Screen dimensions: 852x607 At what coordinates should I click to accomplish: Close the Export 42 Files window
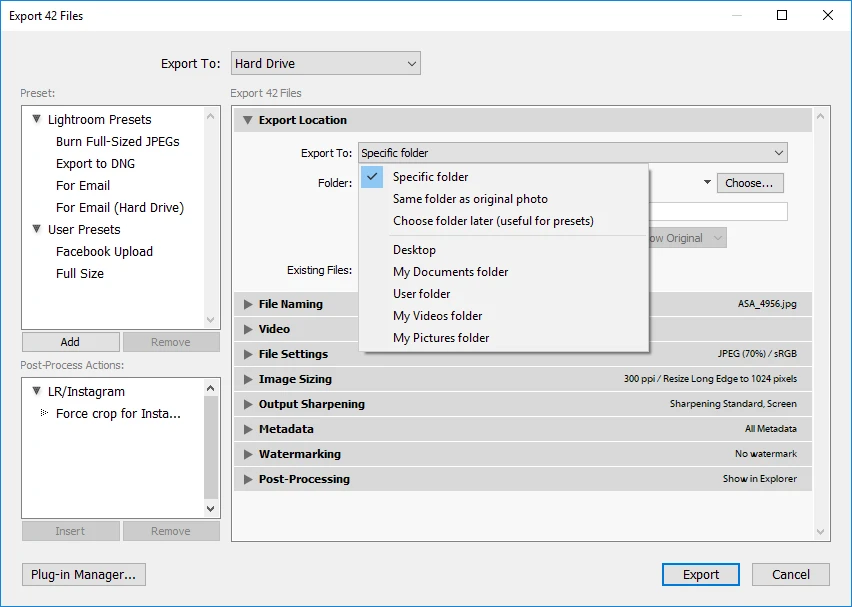(828, 15)
